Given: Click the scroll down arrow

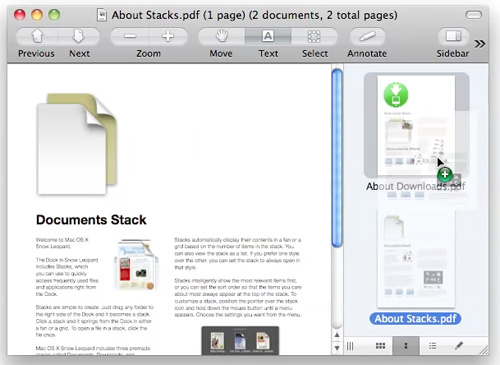Looking at the screenshot, I should pos(337,348).
